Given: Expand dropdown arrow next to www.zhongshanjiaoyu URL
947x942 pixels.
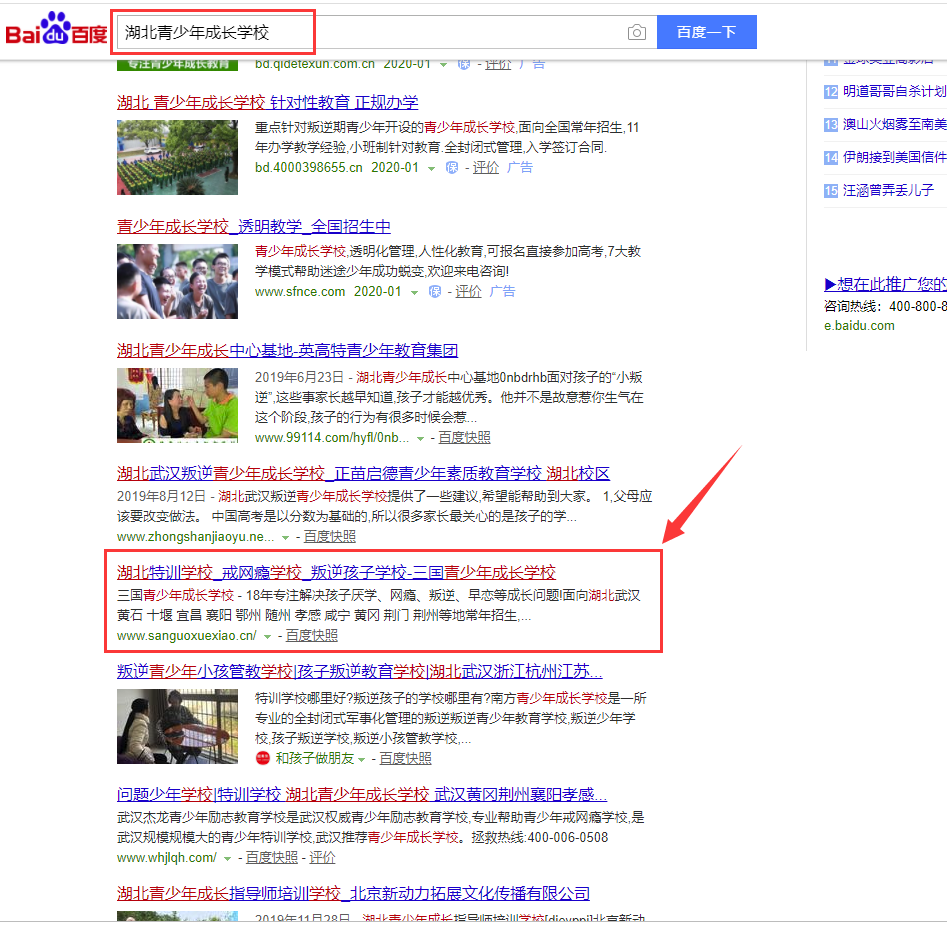Looking at the screenshot, I should click(x=285, y=537).
